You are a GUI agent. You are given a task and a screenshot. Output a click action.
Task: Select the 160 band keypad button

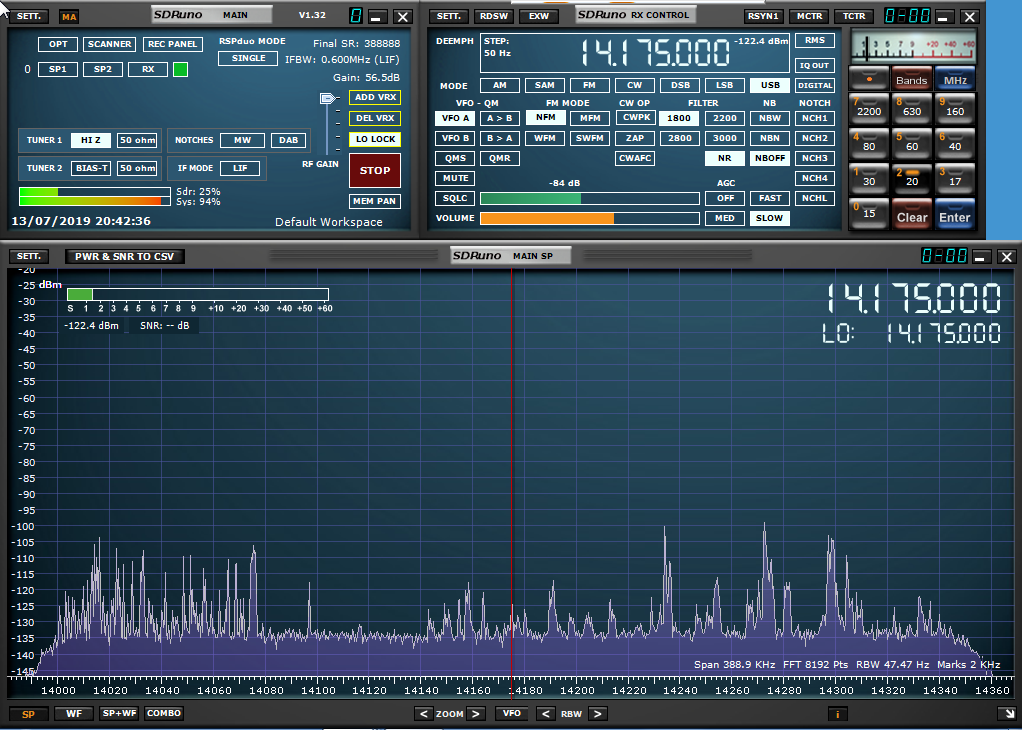click(955, 108)
